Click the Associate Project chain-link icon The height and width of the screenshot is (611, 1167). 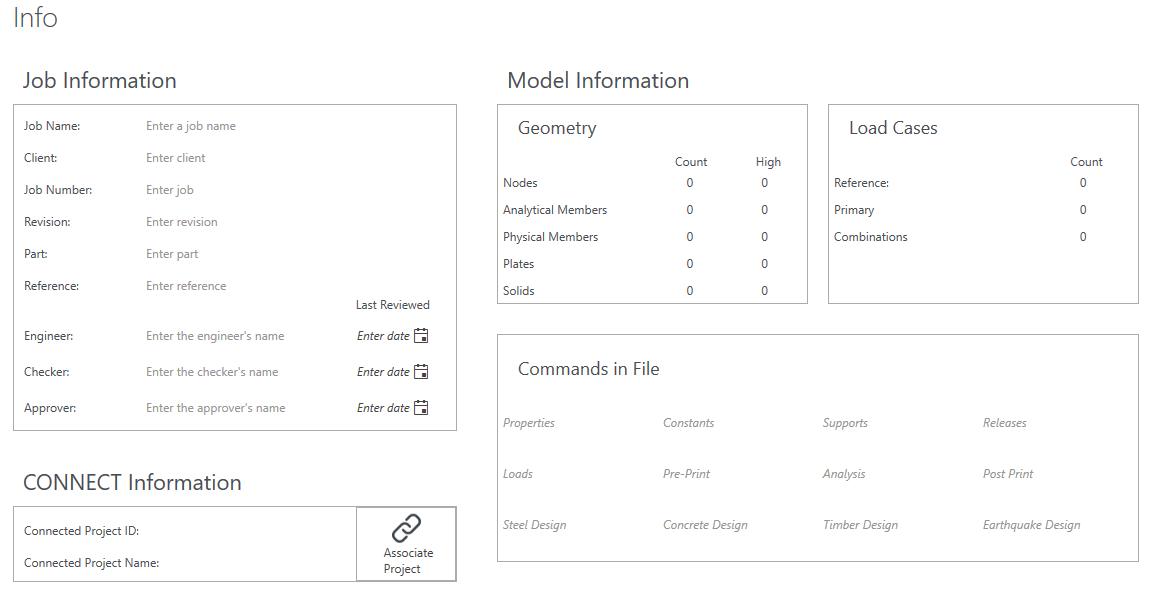pos(406,528)
